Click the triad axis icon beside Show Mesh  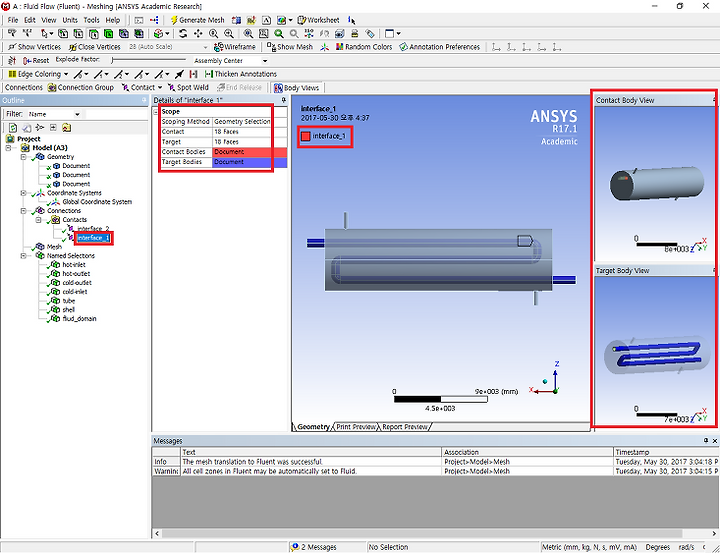click(325, 47)
